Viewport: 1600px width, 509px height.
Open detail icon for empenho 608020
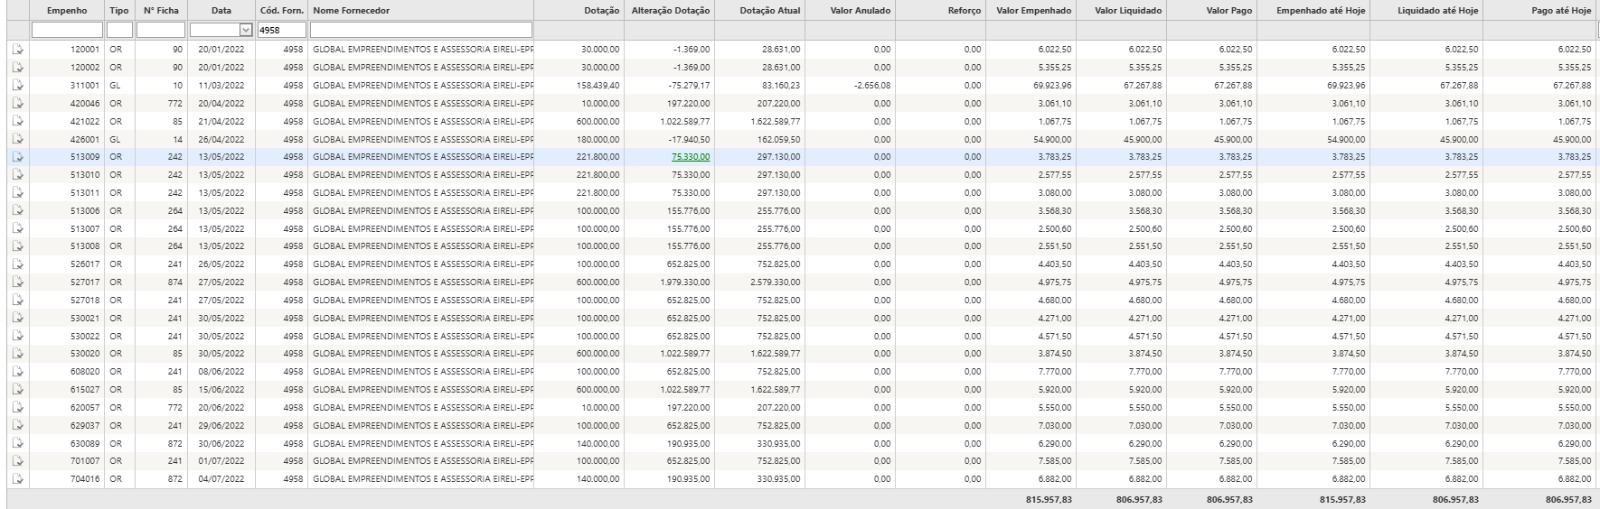pos(17,371)
